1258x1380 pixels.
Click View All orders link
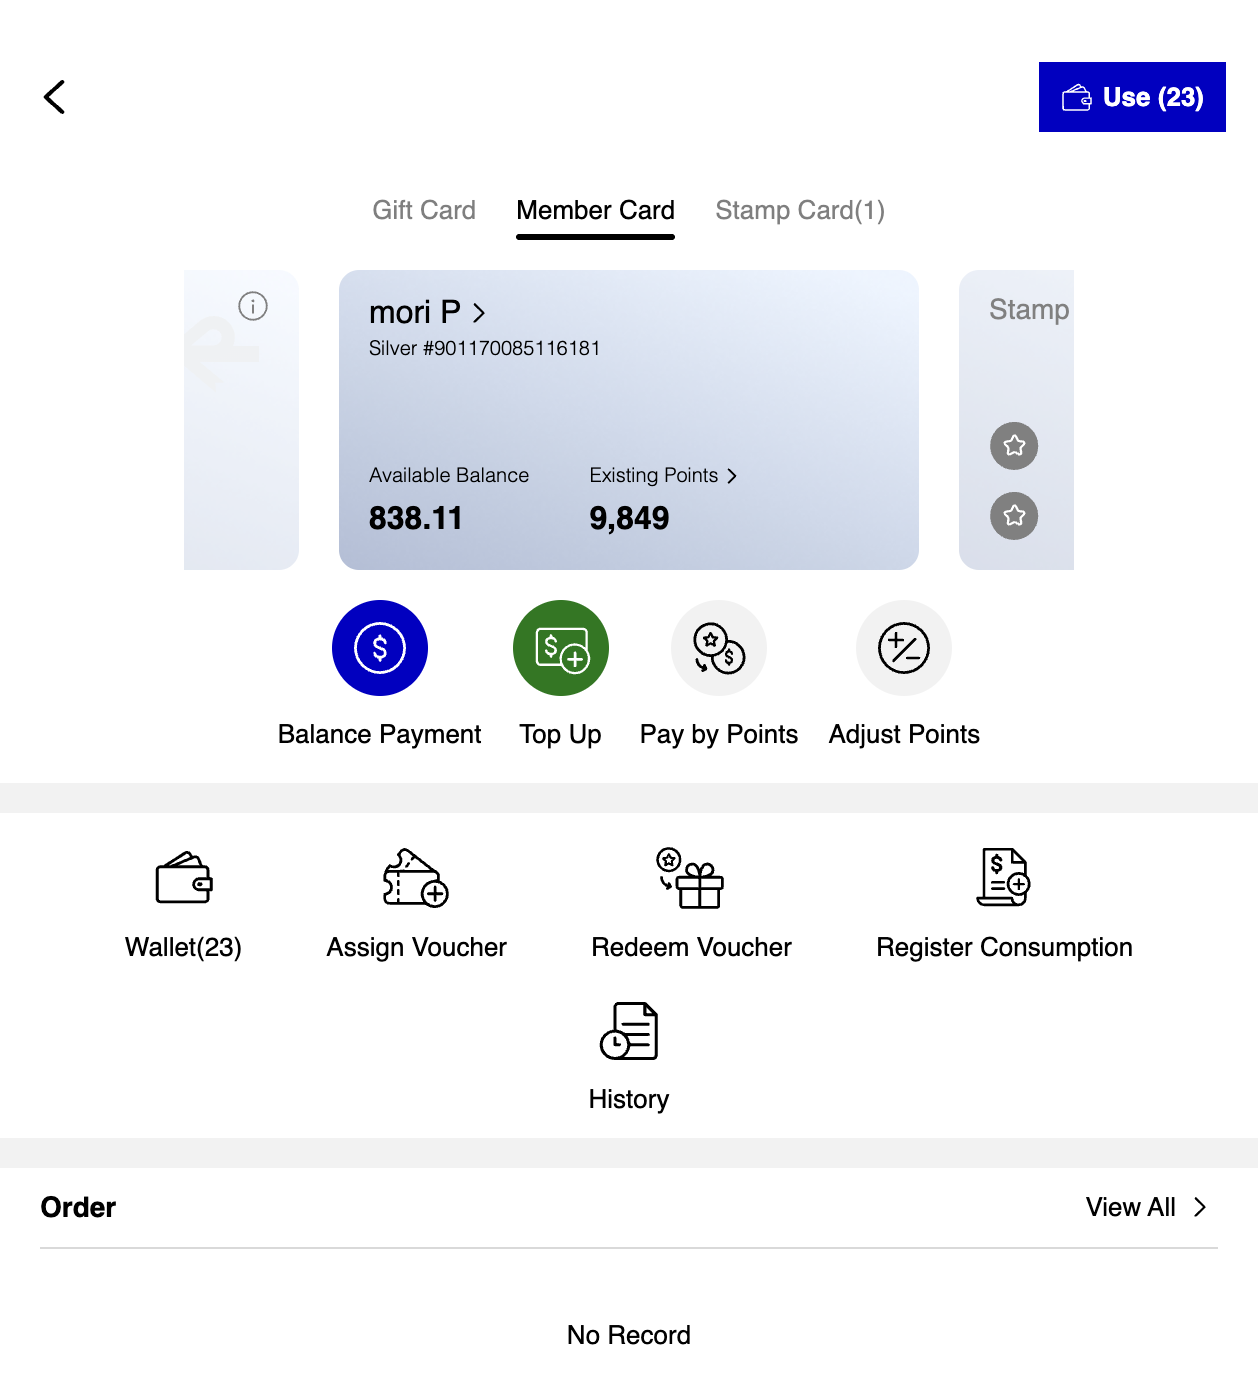1147,1207
